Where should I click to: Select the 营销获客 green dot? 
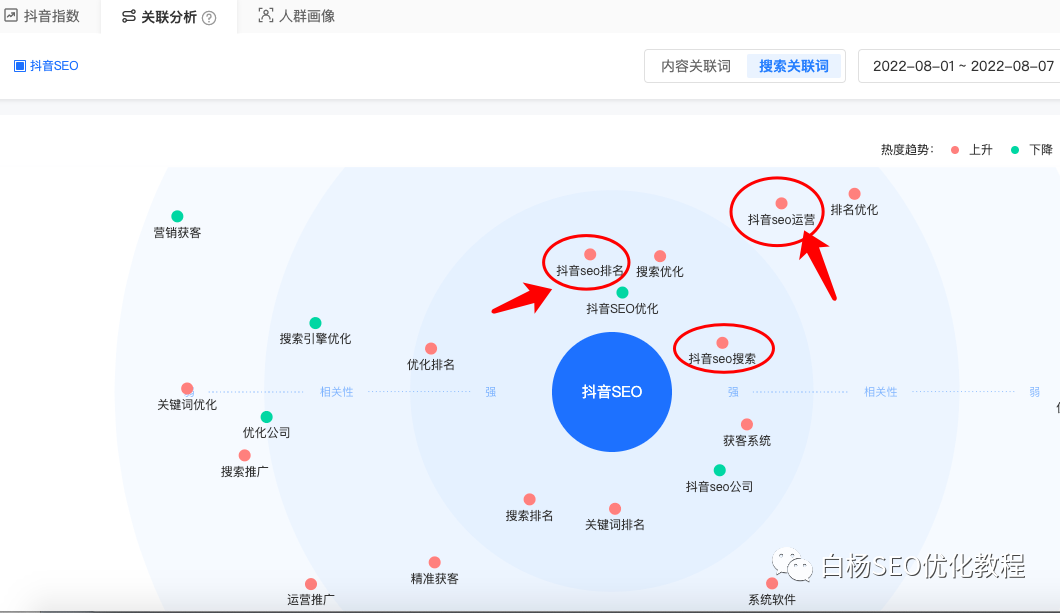tap(177, 216)
